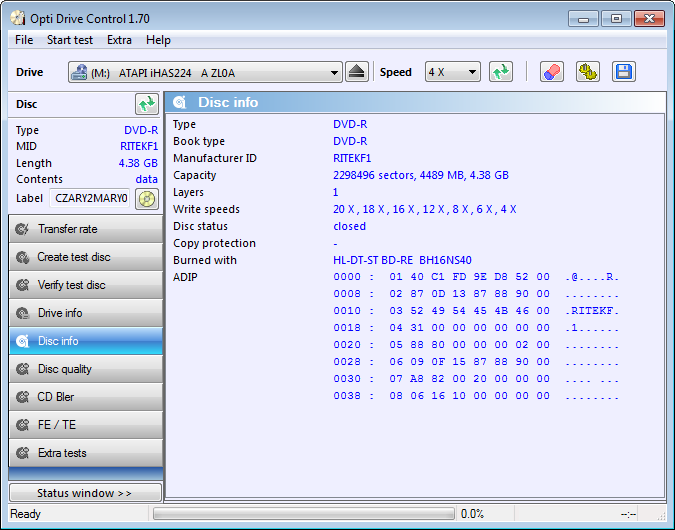The height and width of the screenshot is (530, 675).
Task: Refresh disc info in Disc panel
Action: pyautogui.click(x=147, y=104)
